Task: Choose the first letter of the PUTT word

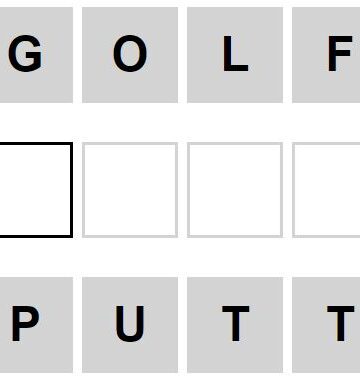Action: pos(36,325)
